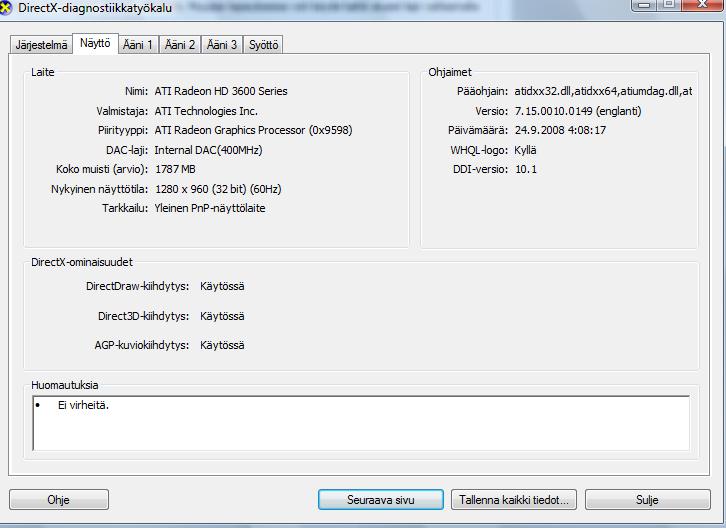
Task: Click the 'Pääohjain:' label
Action: [x=482, y=92]
